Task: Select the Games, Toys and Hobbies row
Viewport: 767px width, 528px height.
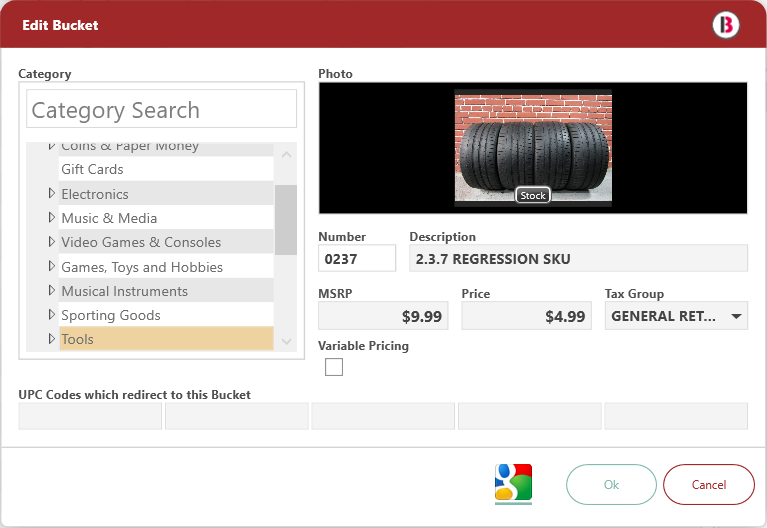Action: tap(166, 266)
